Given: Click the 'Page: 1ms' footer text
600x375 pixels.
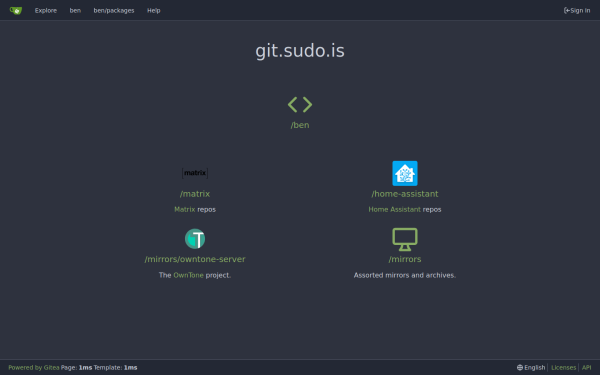Looking at the screenshot, I should point(76,367).
